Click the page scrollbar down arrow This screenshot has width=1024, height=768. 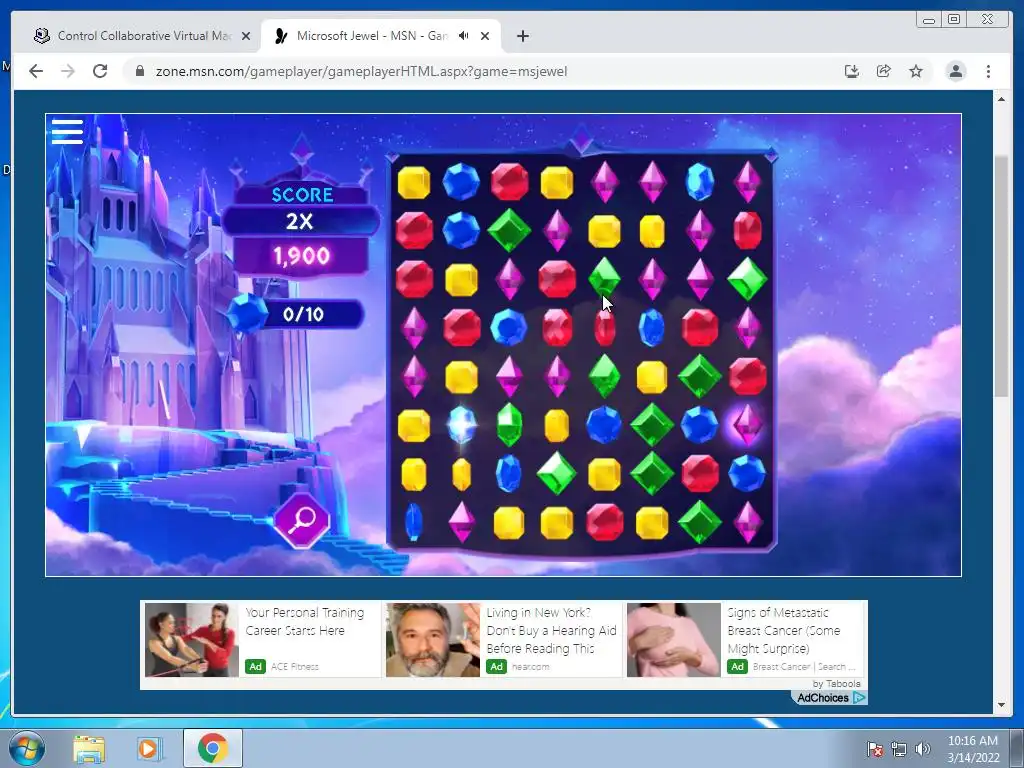1001,705
